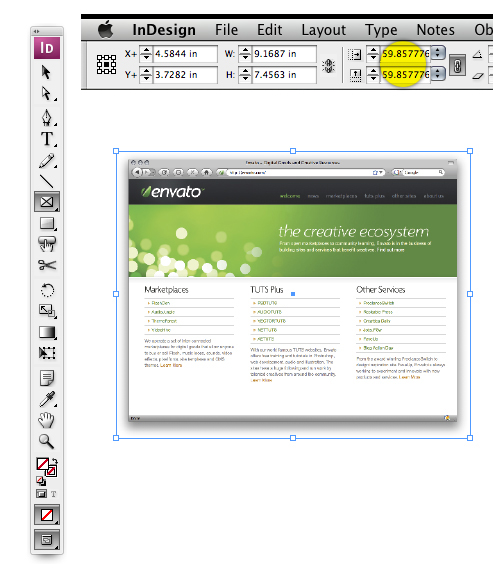Step the X position value arrows
Screen dimensions: 493x582
coord(146,54)
